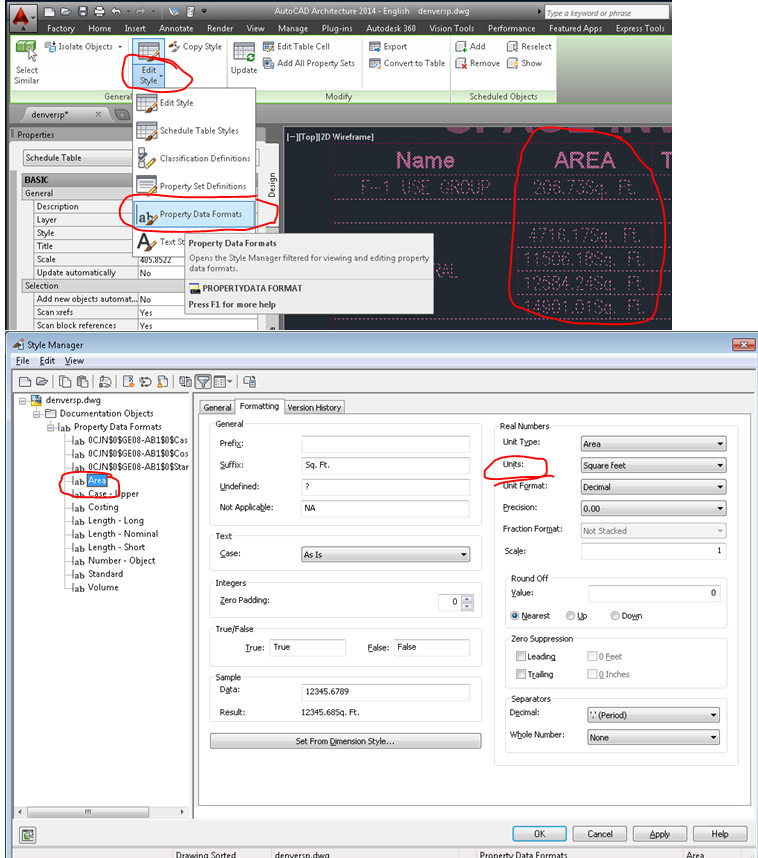This screenshot has height=858, width=758.
Task: Click the Undo arrow in quick access toolbar
Action: [116, 11]
